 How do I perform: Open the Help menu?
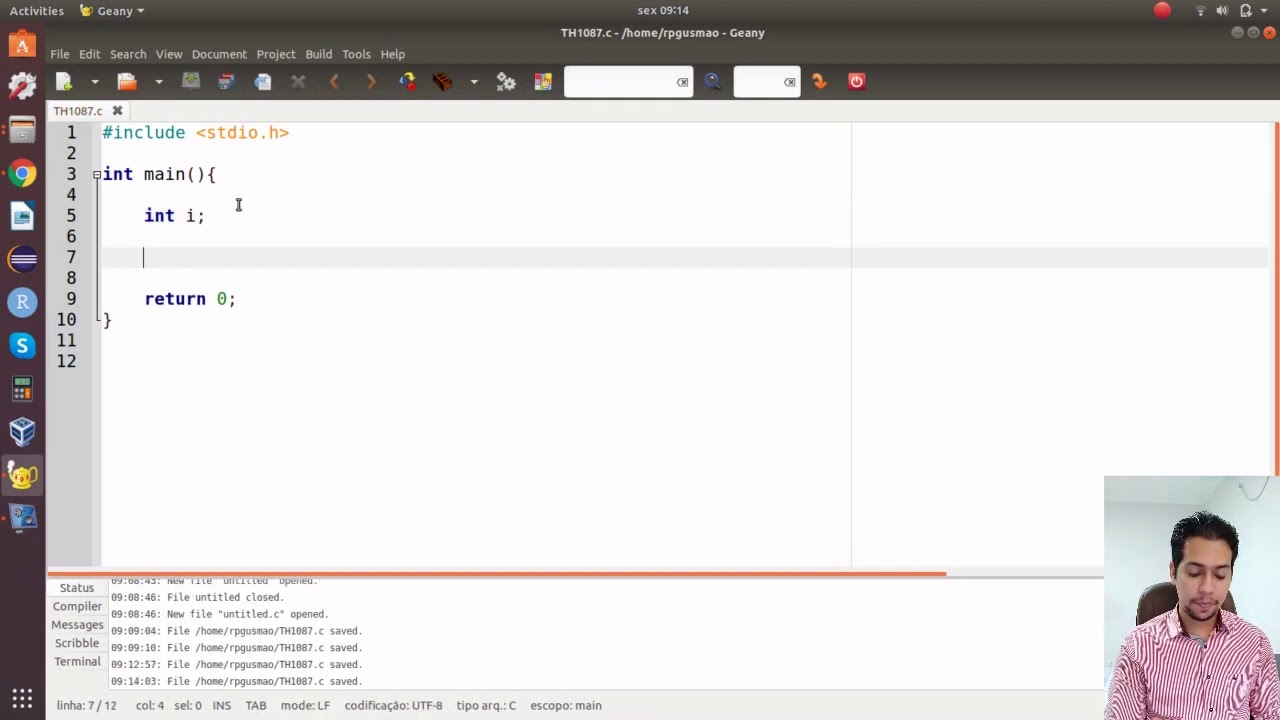coord(393,54)
